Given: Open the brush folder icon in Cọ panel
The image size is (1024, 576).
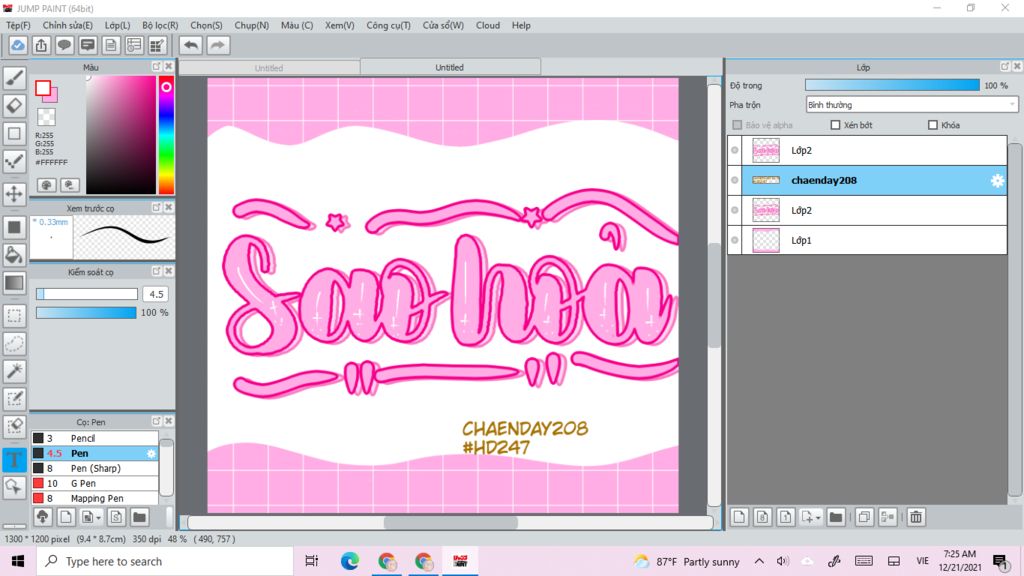Looking at the screenshot, I should click(x=139, y=517).
